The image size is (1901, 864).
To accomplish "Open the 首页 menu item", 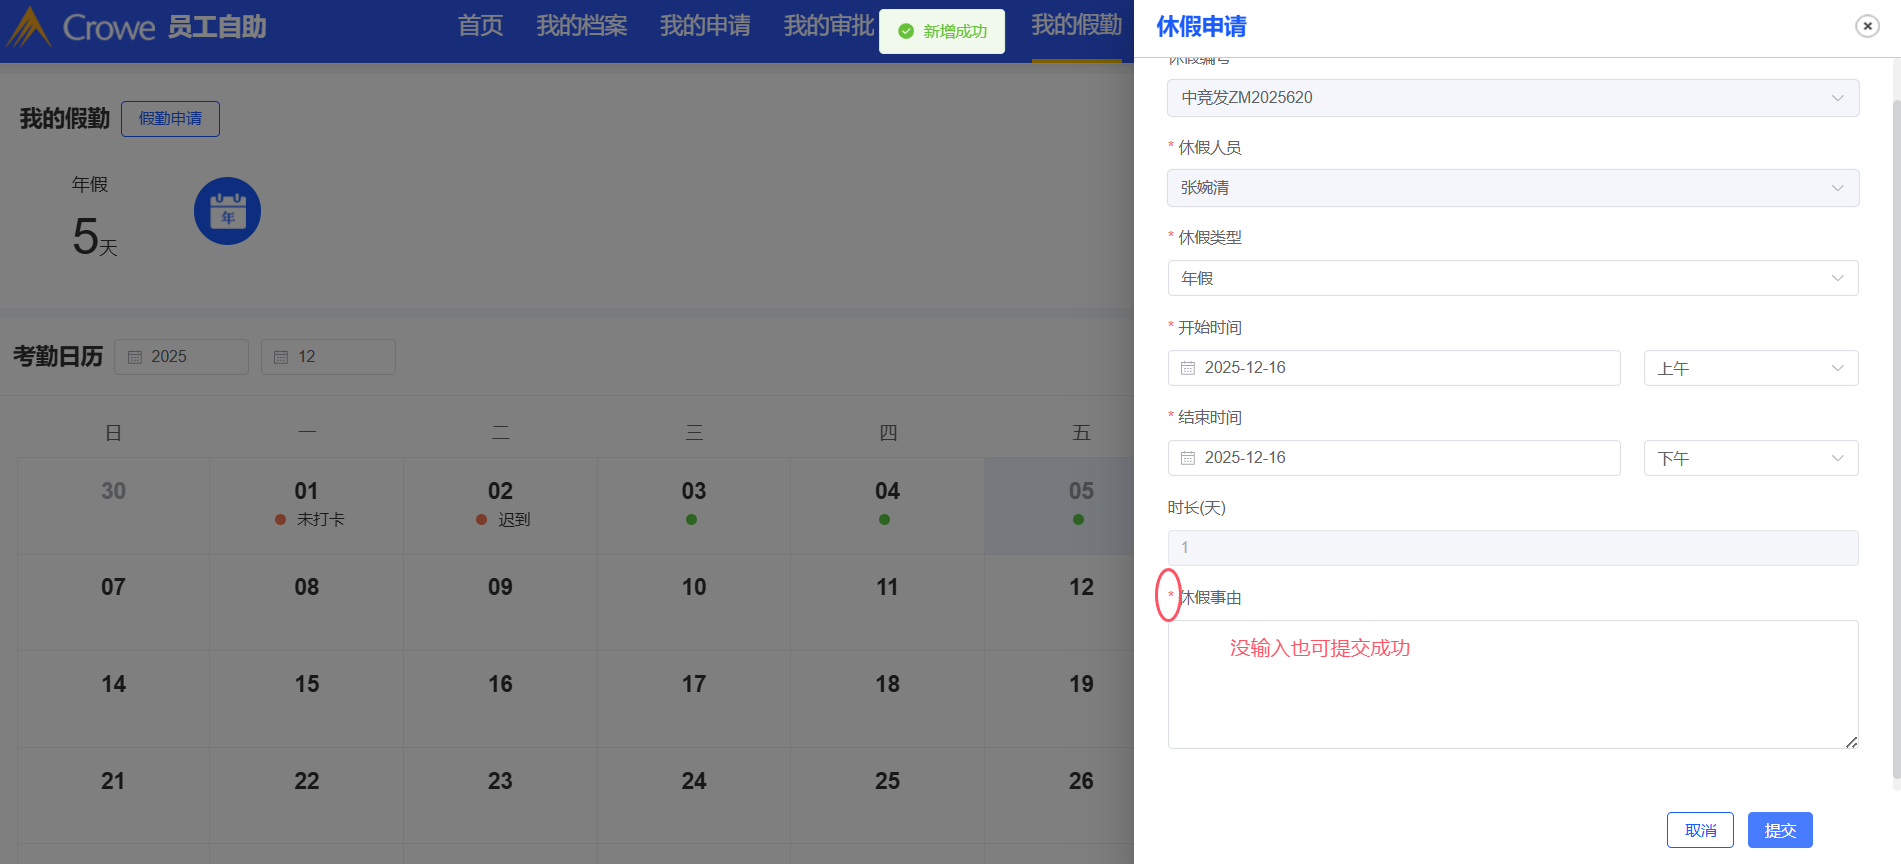I will [480, 26].
